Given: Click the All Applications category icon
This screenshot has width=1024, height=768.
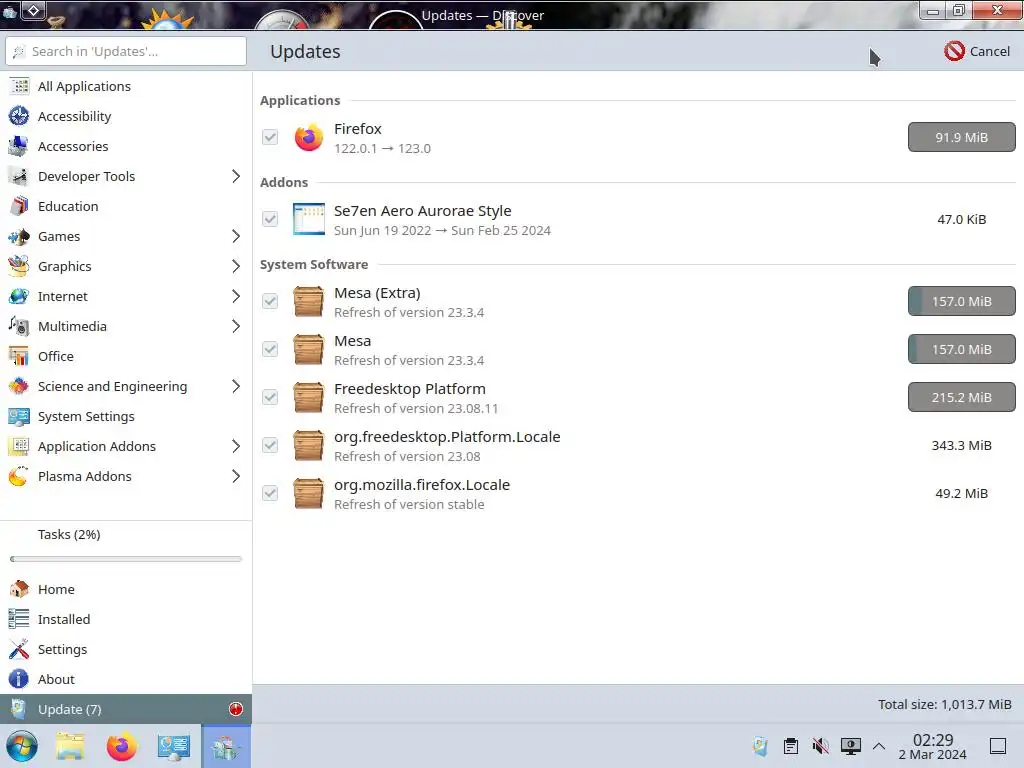Looking at the screenshot, I should click(x=19, y=86).
